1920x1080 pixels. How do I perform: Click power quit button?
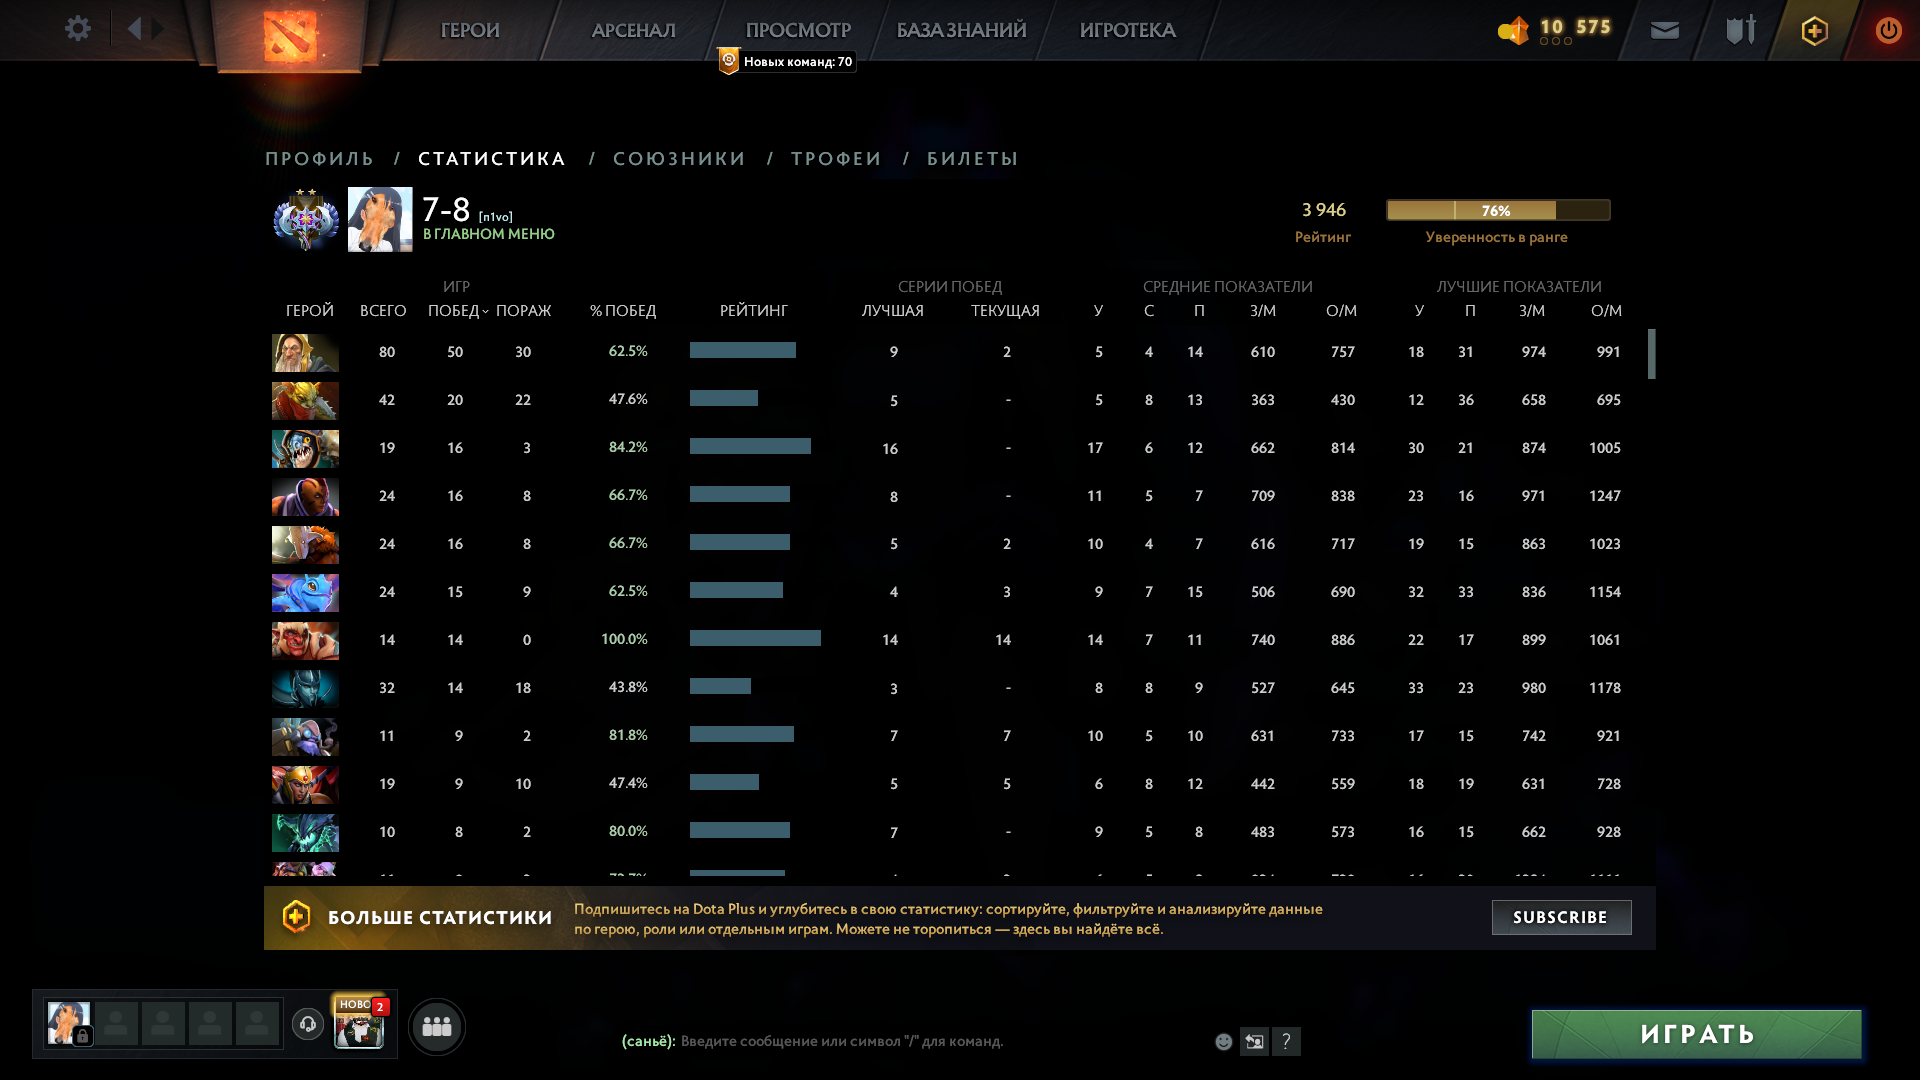(x=1888, y=30)
